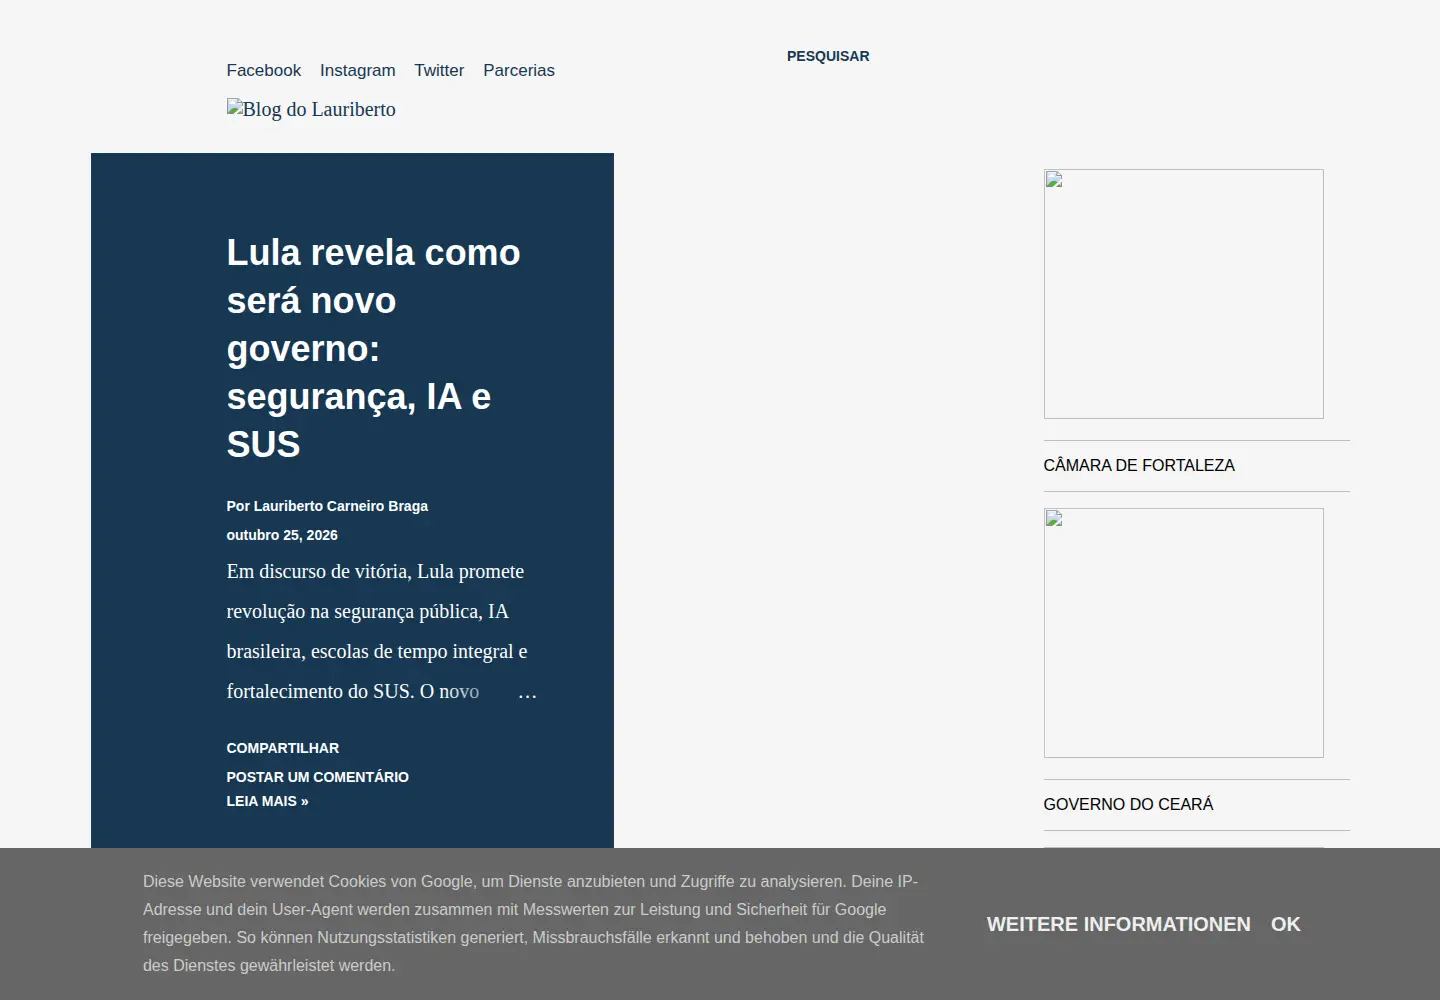Image resolution: width=1440 pixels, height=1000 pixels.
Task: Open the Lula revela como será novo governo article
Action: point(373,348)
